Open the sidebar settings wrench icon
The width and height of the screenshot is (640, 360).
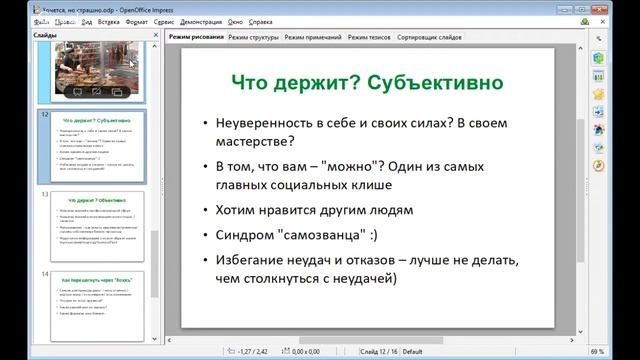click(599, 39)
